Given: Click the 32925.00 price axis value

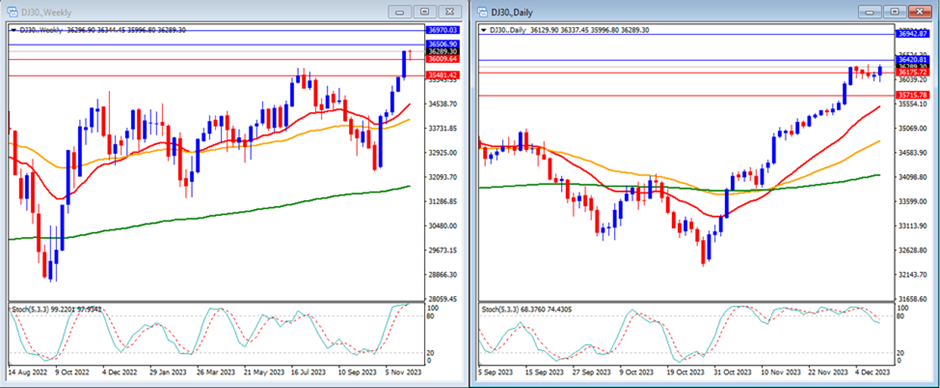Looking at the screenshot, I should tap(444, 152).
